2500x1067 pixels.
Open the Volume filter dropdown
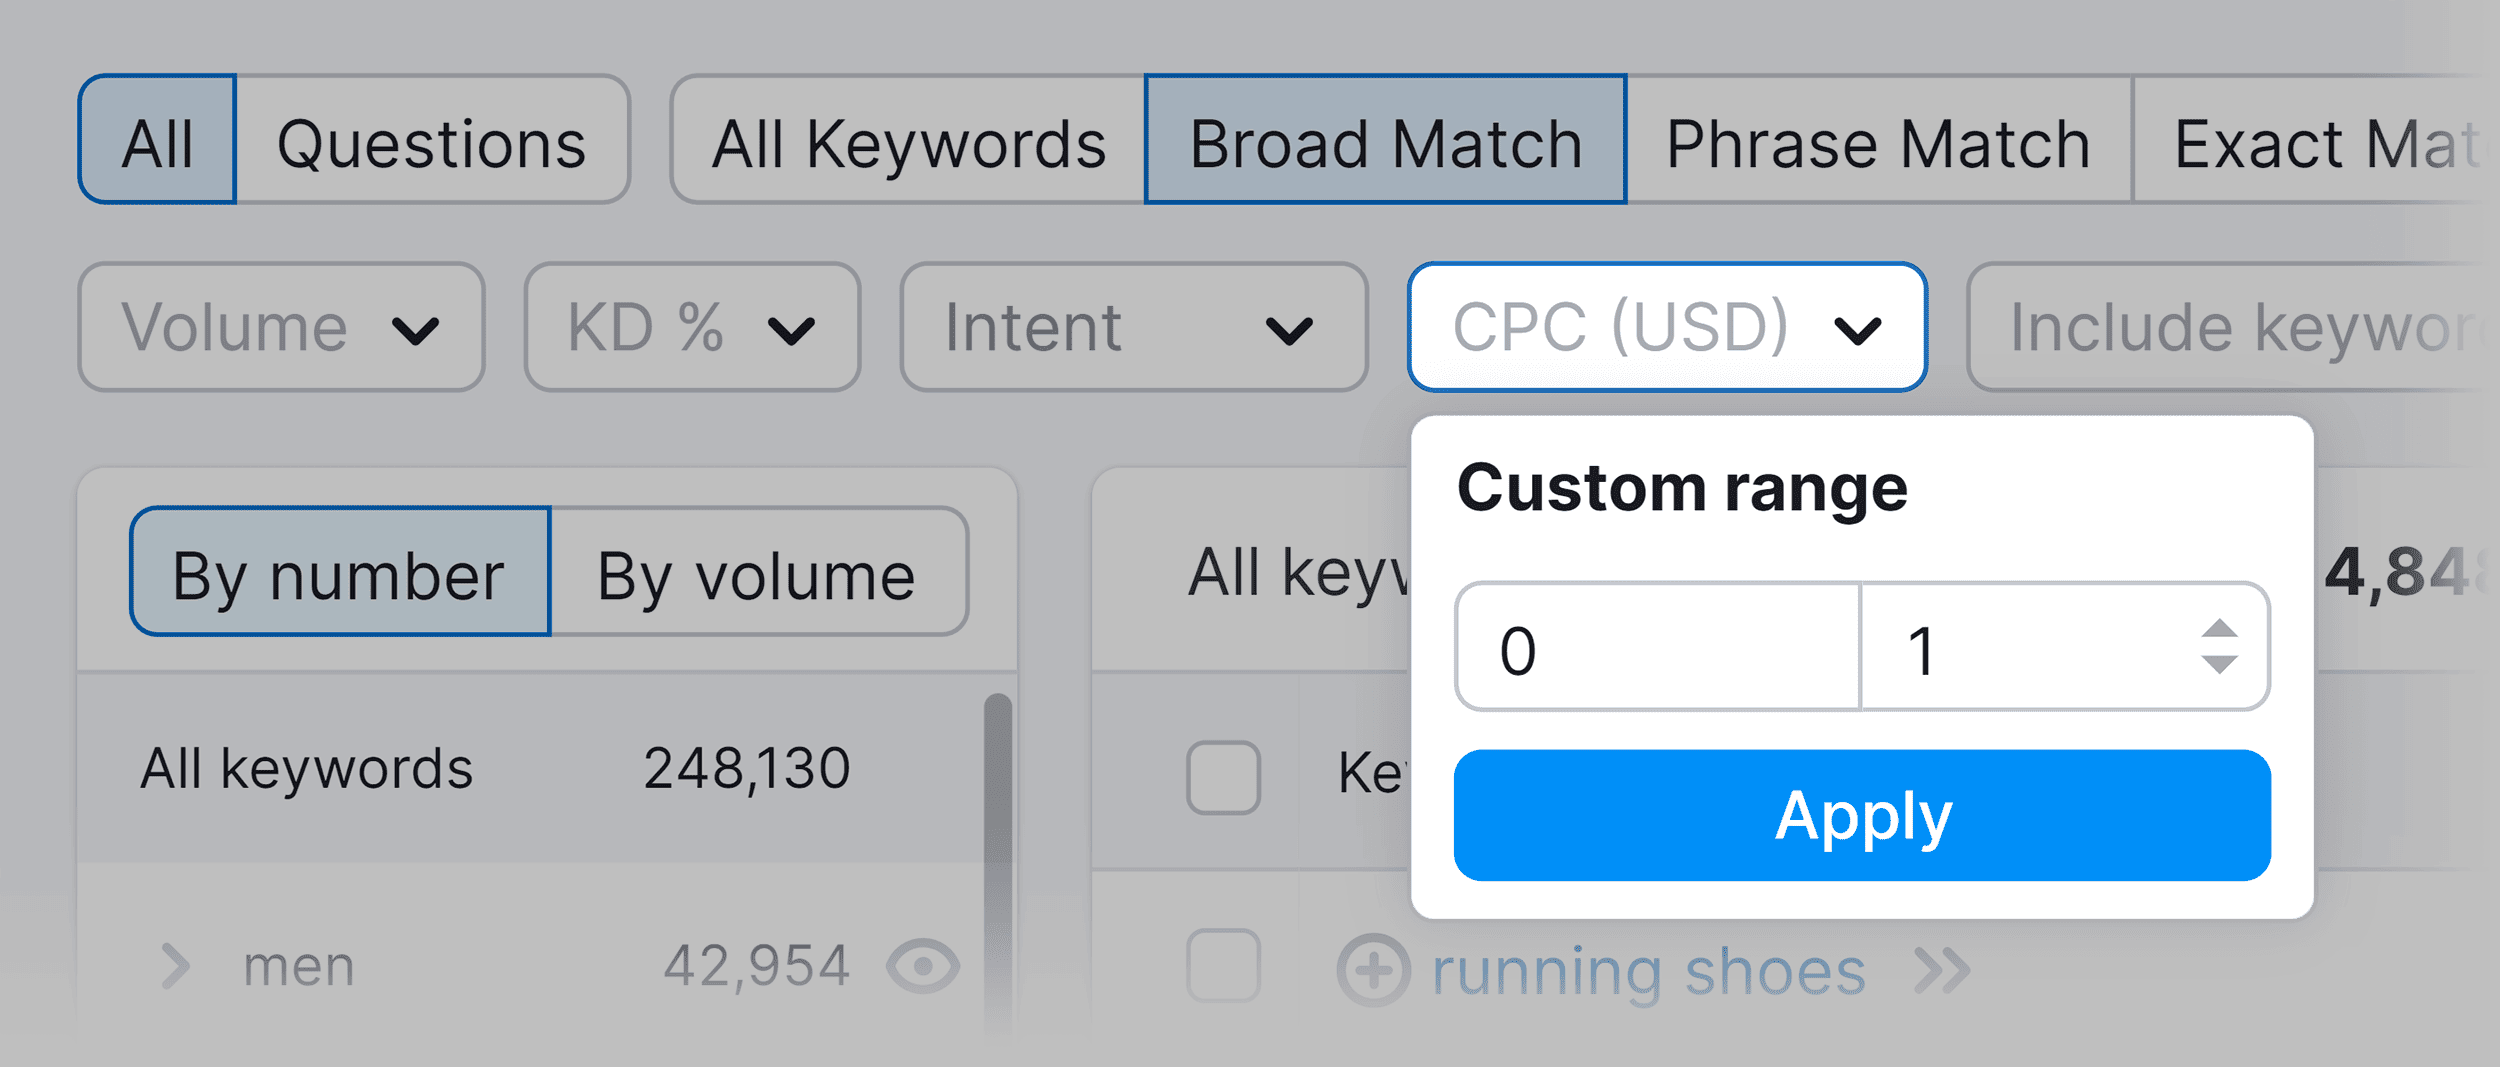pyautogui.click(x=283, y=326)
